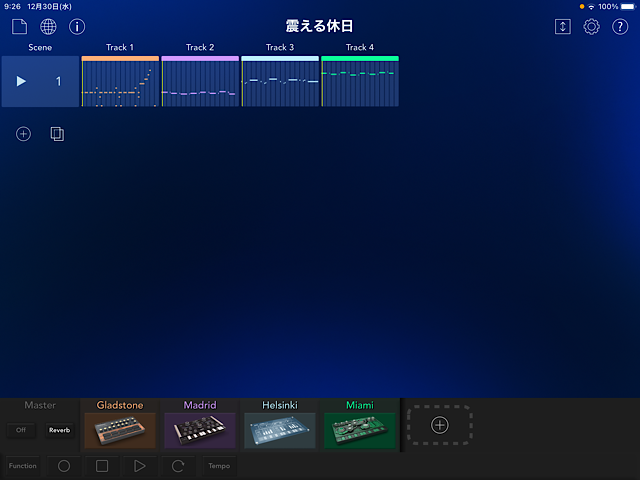Stop playback with the square button
Viewport: 640px width, 480px height.
102,466
